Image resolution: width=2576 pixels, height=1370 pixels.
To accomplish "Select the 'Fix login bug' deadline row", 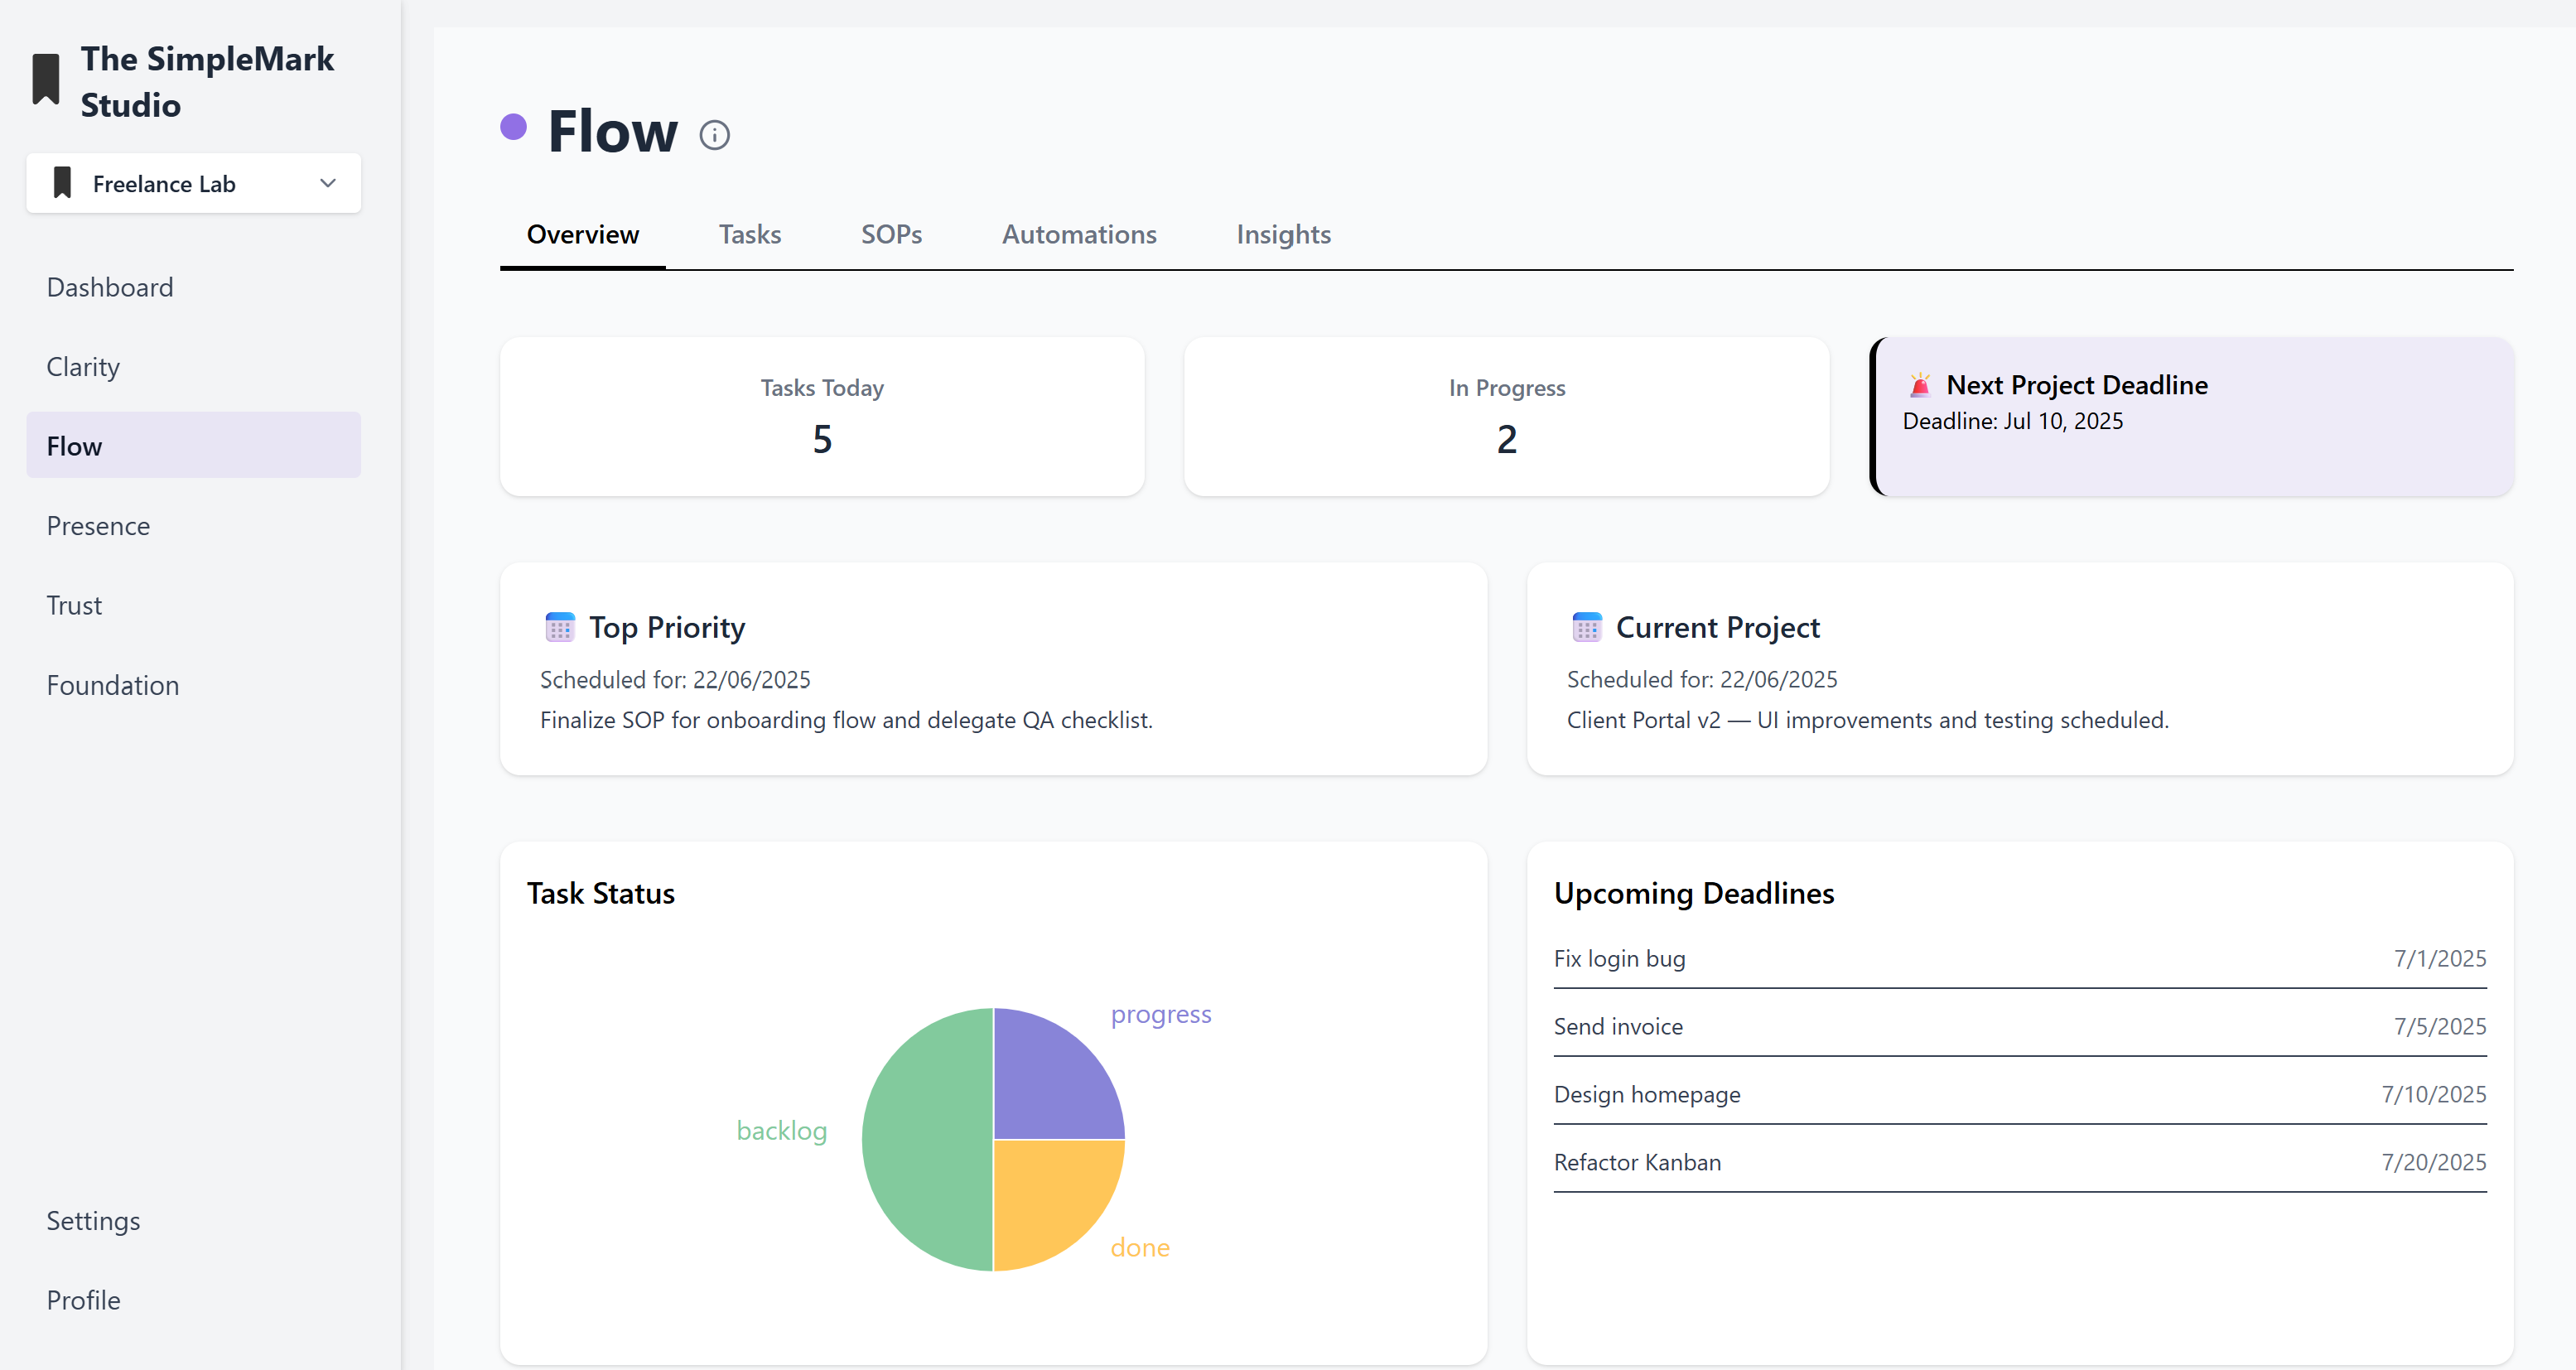I will pyautogui.click(x=2020, y=959).
